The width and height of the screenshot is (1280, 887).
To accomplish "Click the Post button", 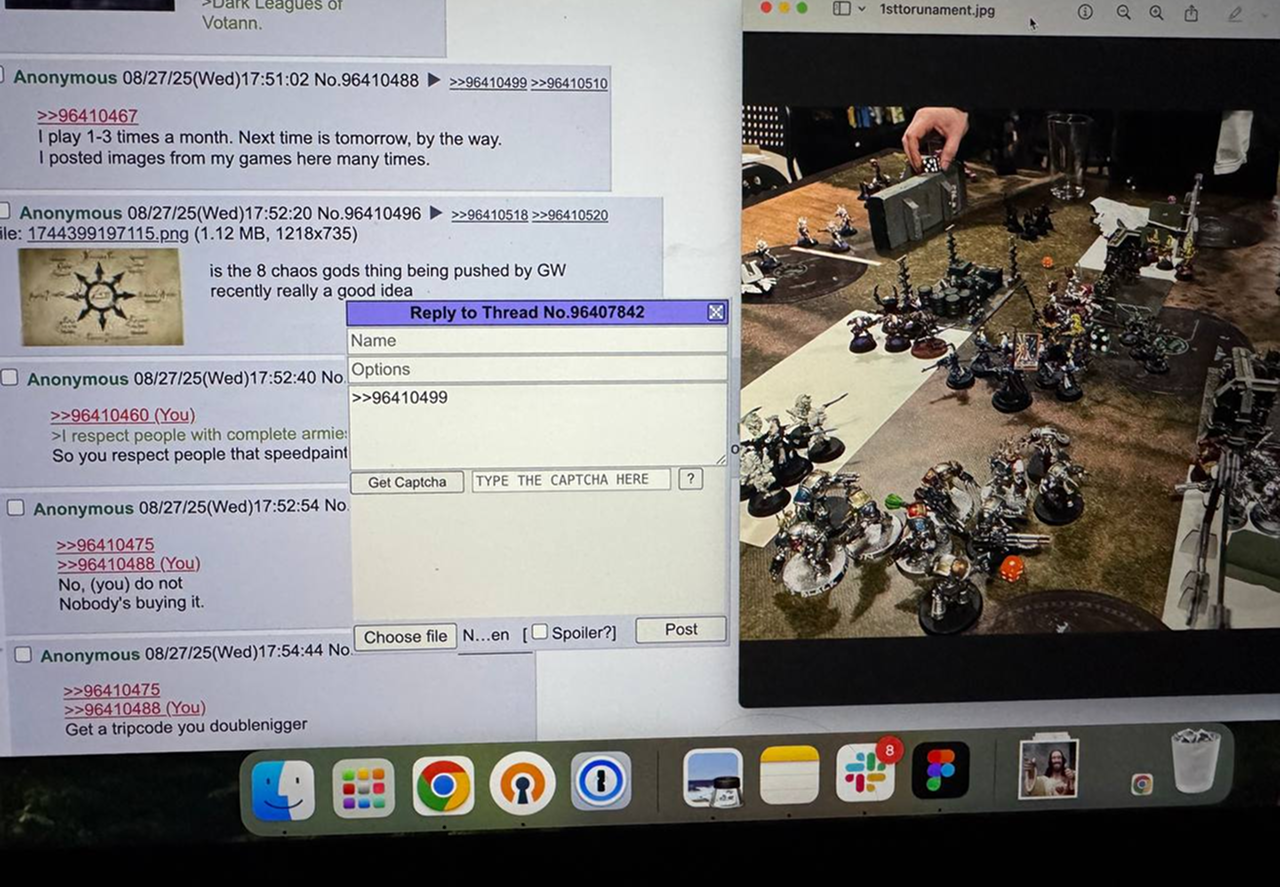I will point(681,629).
